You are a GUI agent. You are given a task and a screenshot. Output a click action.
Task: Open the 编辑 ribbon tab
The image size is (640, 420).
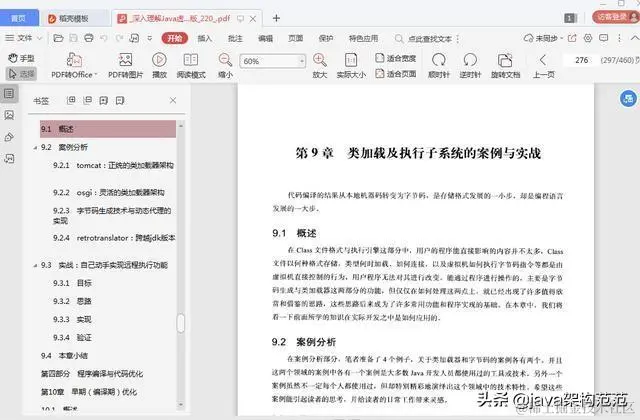[265, 38]
